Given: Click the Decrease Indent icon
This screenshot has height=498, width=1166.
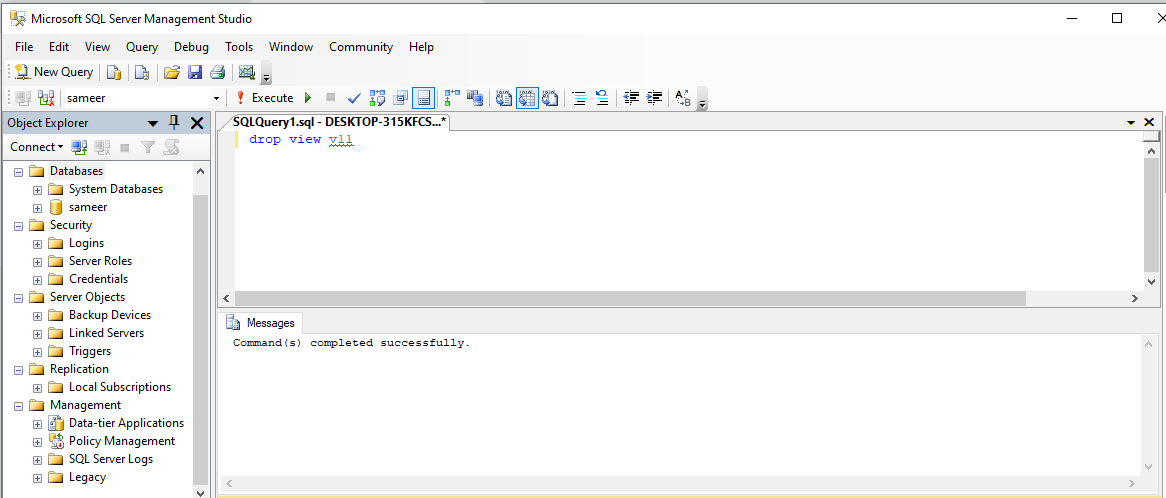Looking at the screenshot, I should coord(631,97).
